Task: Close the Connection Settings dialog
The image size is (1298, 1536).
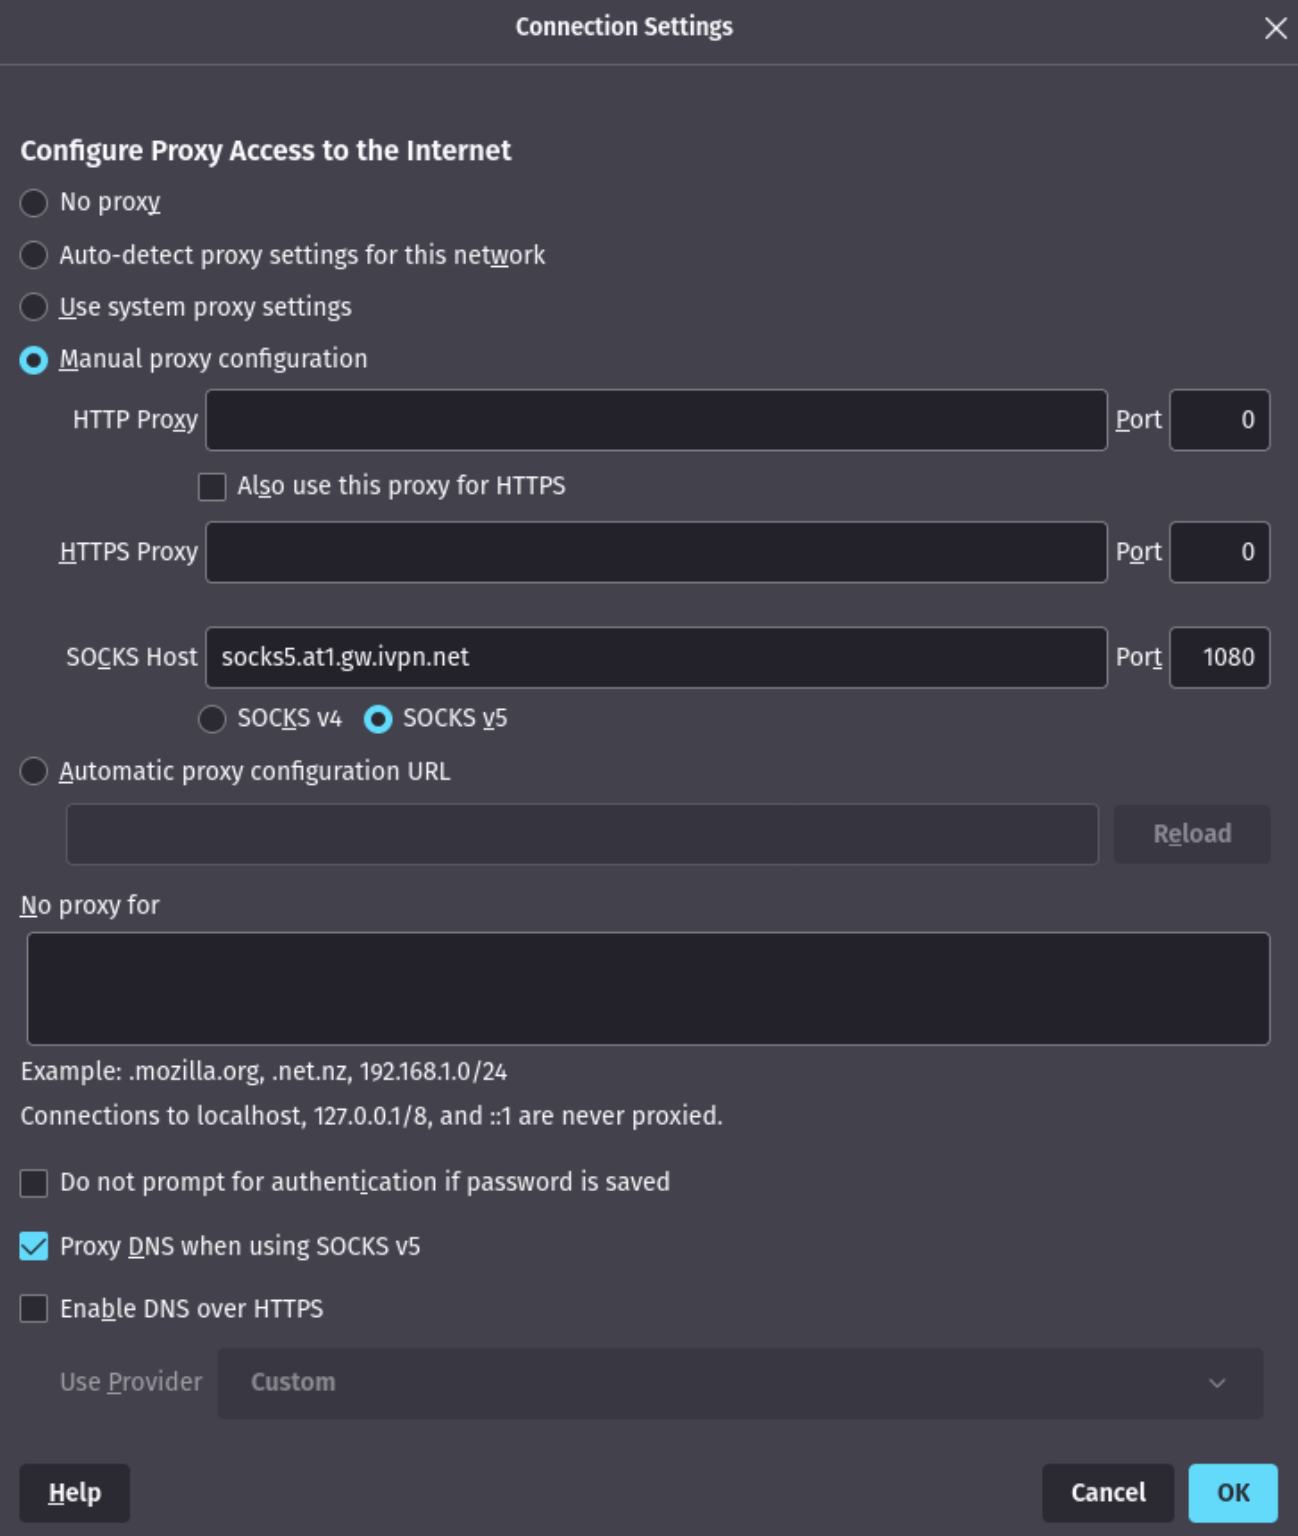Action: pyautogui.click(x=1276, y=28)
